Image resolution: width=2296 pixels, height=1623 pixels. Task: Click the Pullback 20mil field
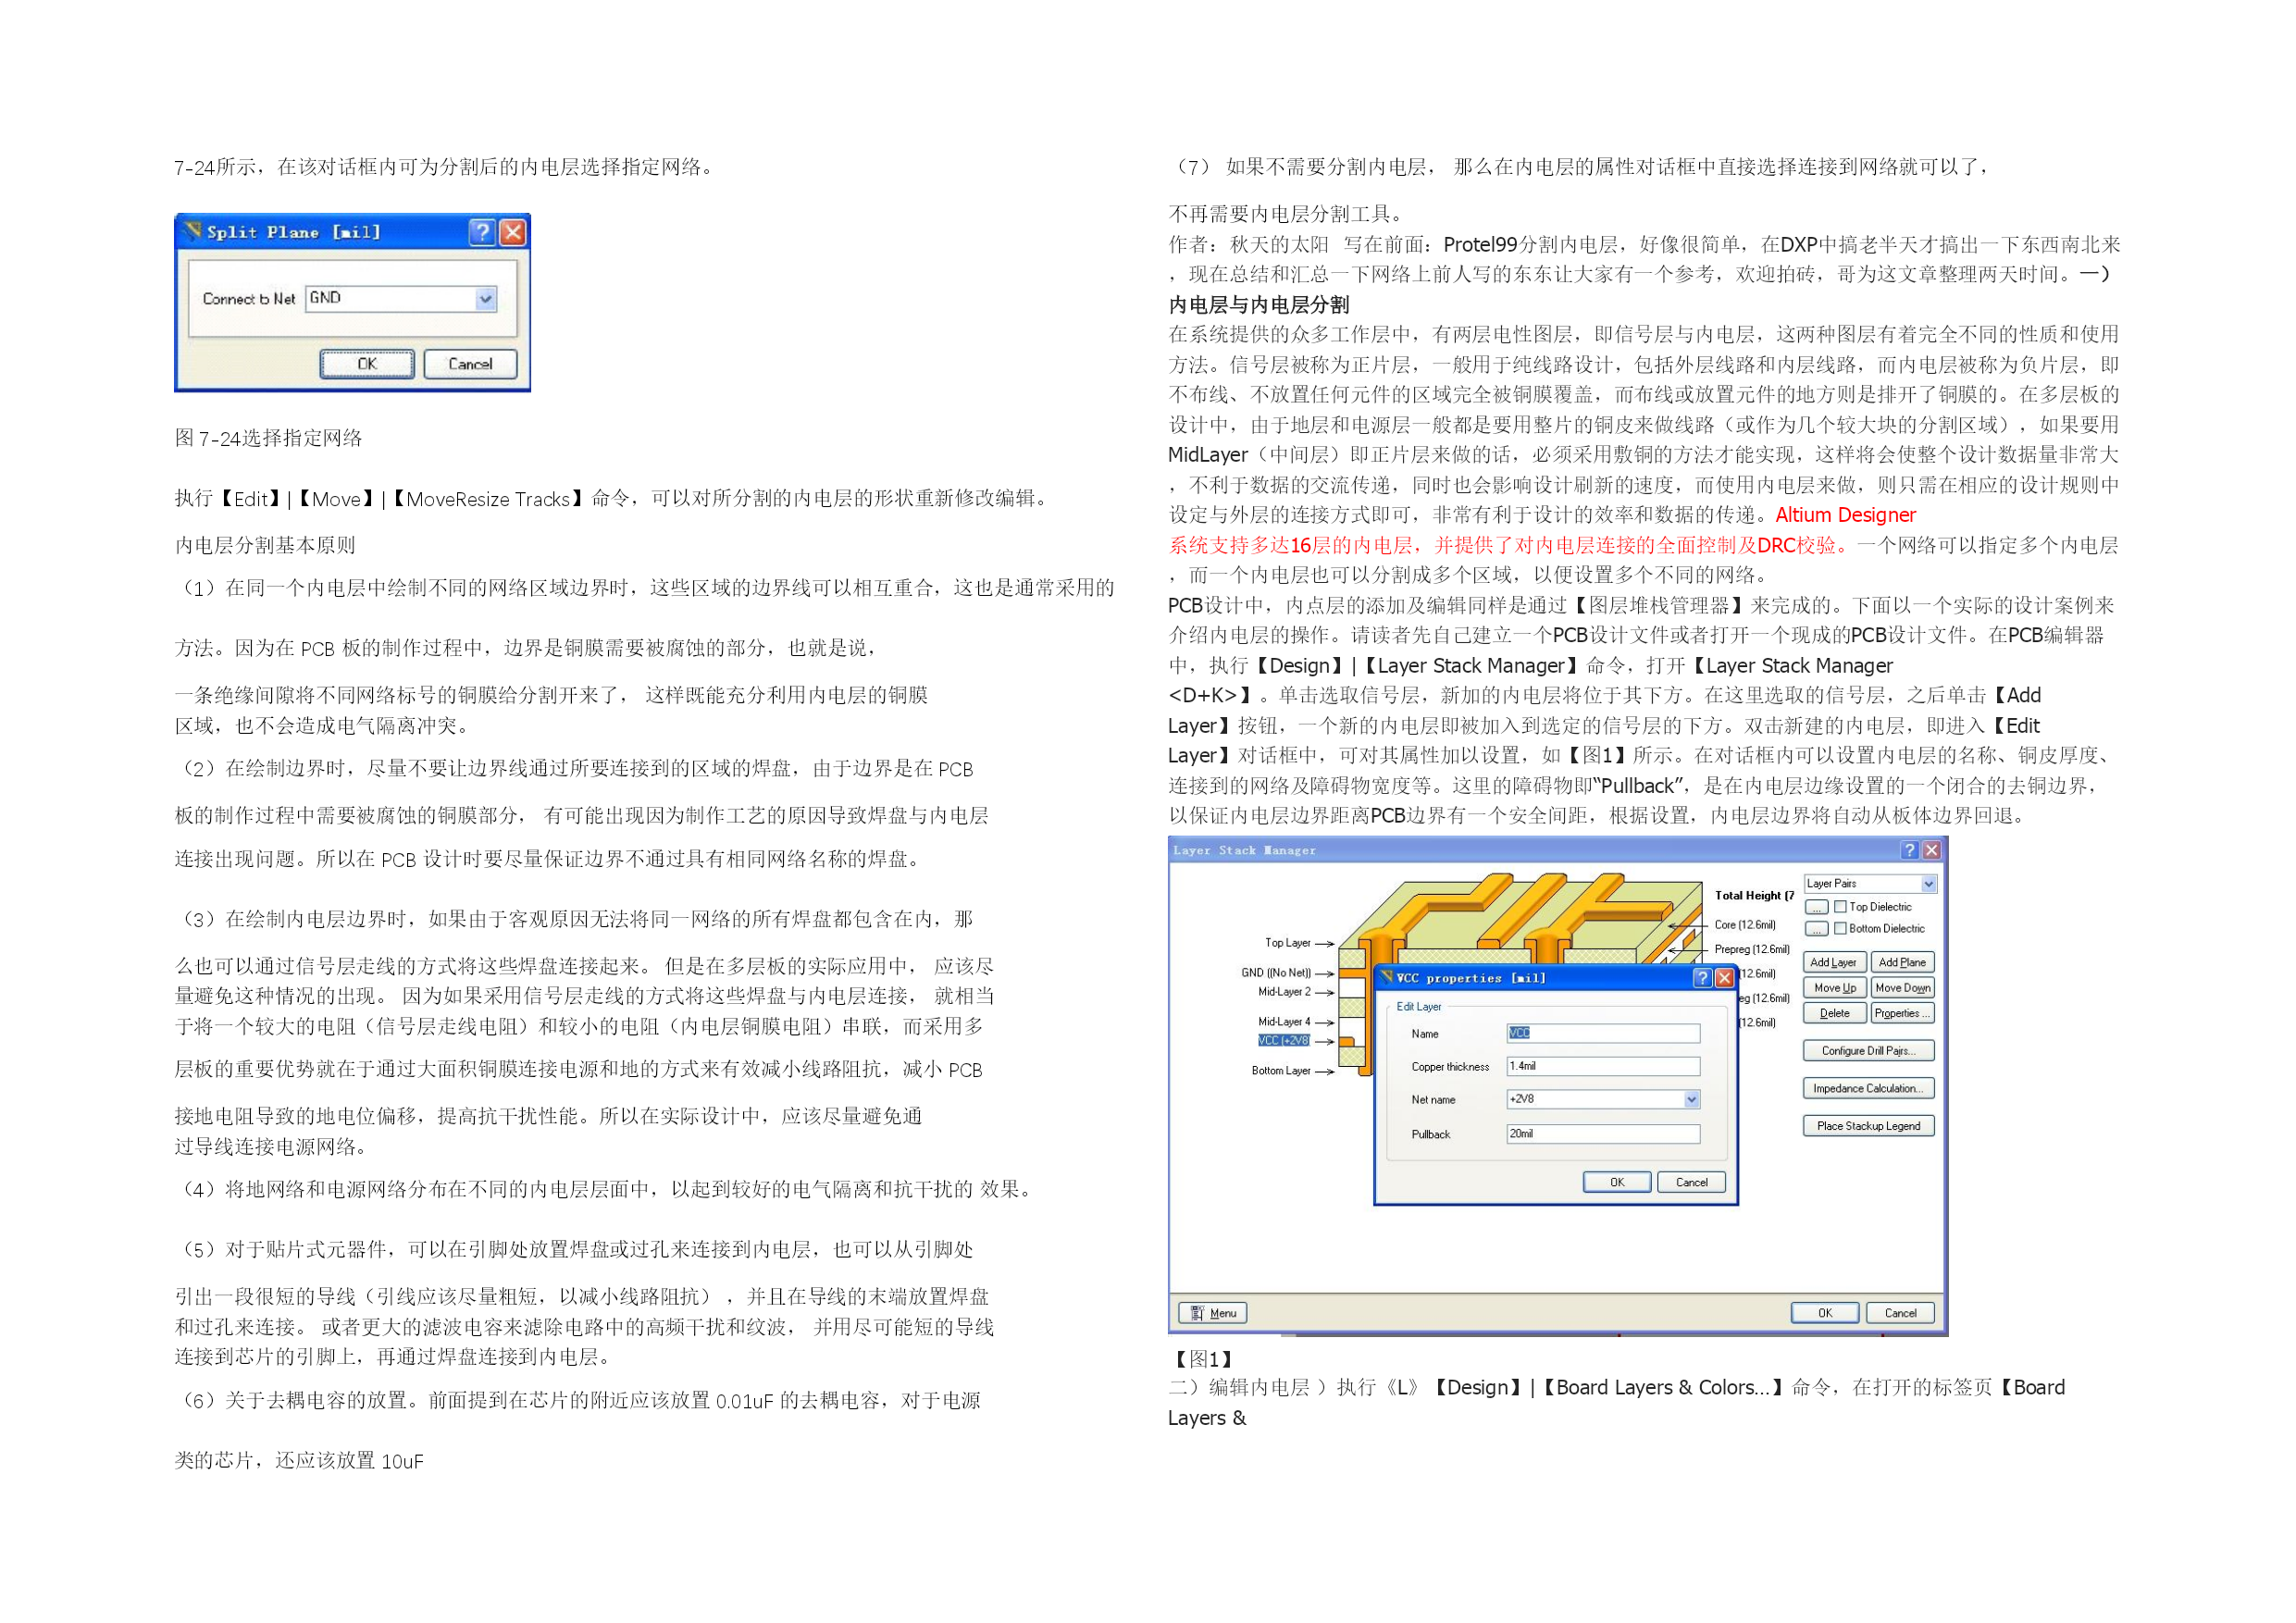[1603, 1134]
